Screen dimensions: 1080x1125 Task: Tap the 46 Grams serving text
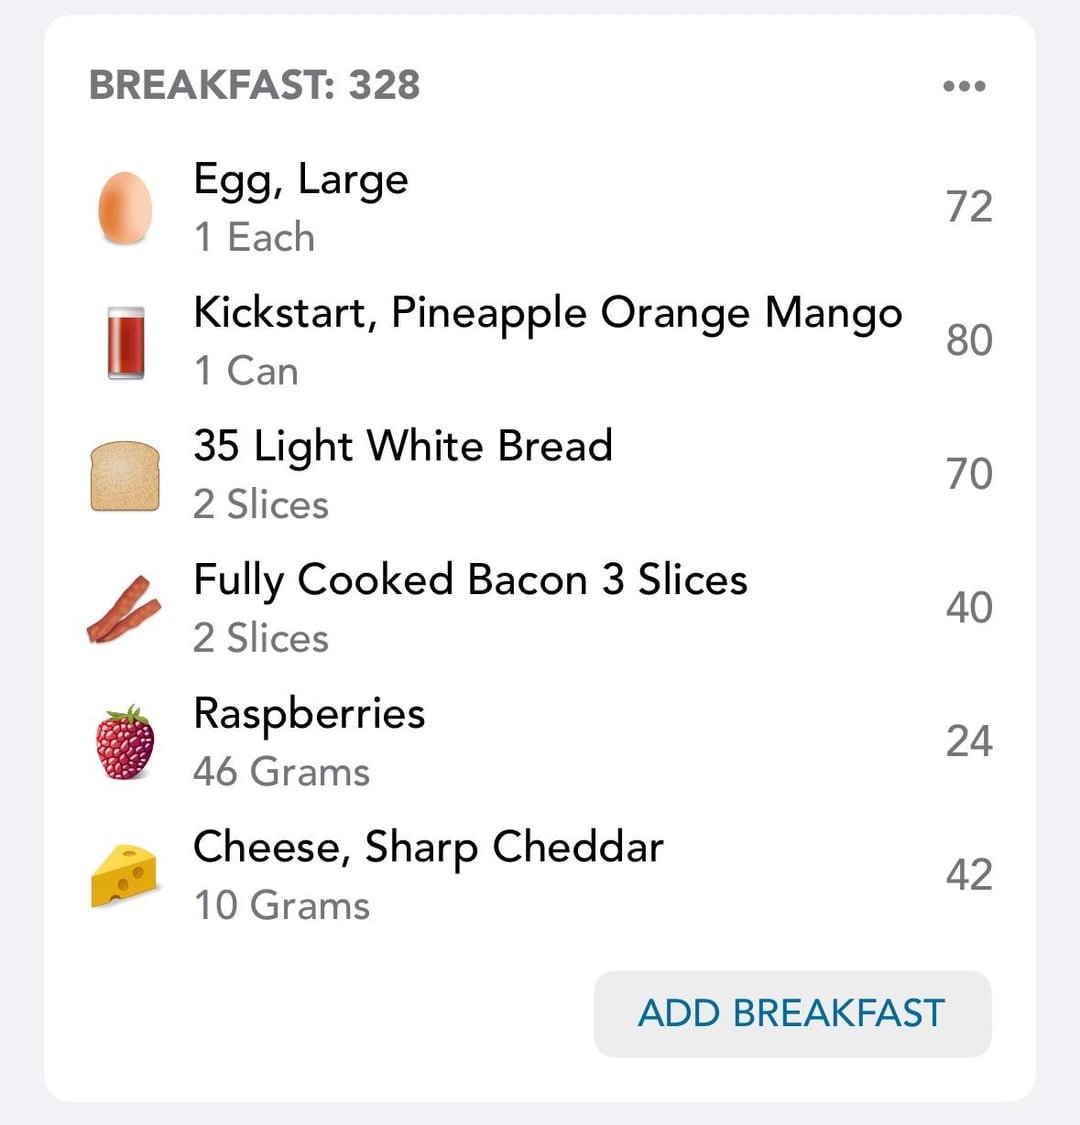[x=281, y=772]
